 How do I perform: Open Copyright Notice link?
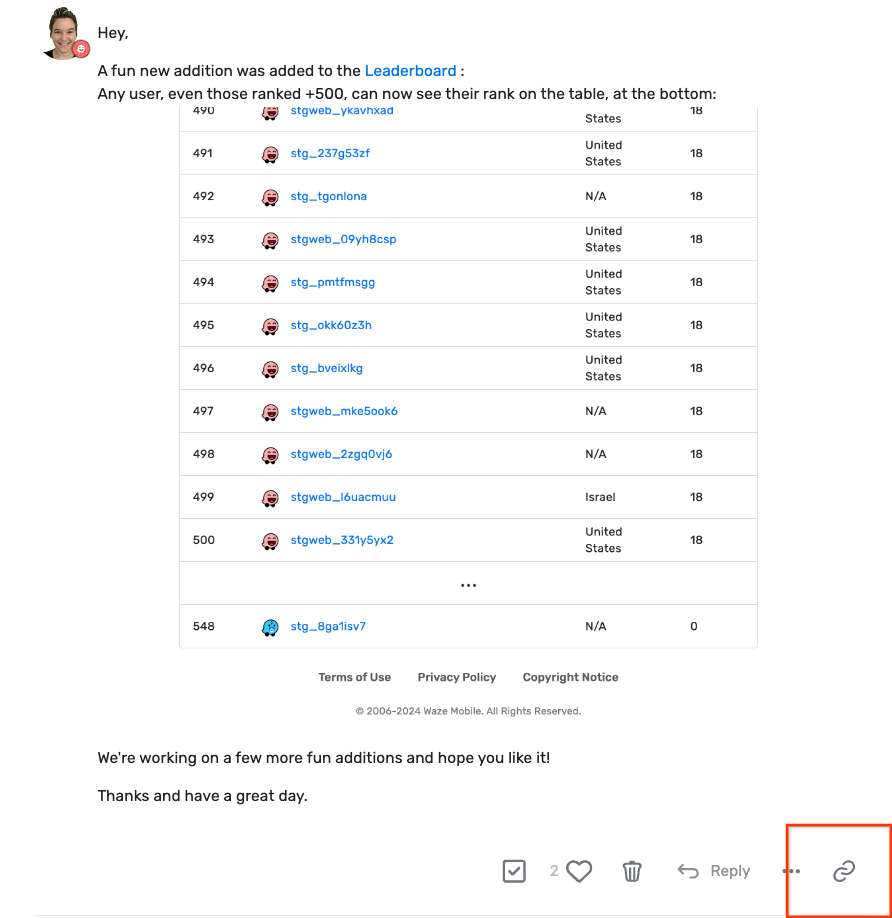[570, 678]
